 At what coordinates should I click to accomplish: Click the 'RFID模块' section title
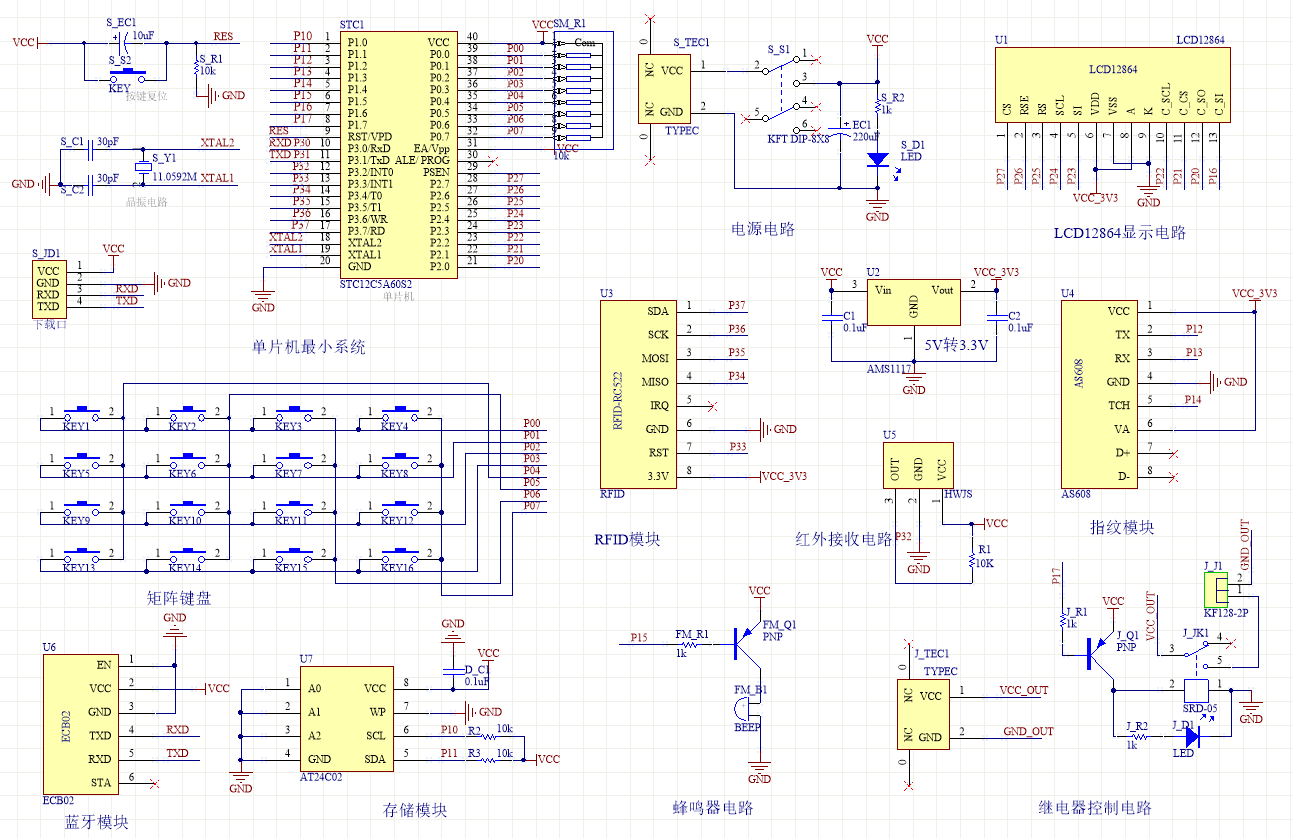pyautogui.click(x=627, y=541)
